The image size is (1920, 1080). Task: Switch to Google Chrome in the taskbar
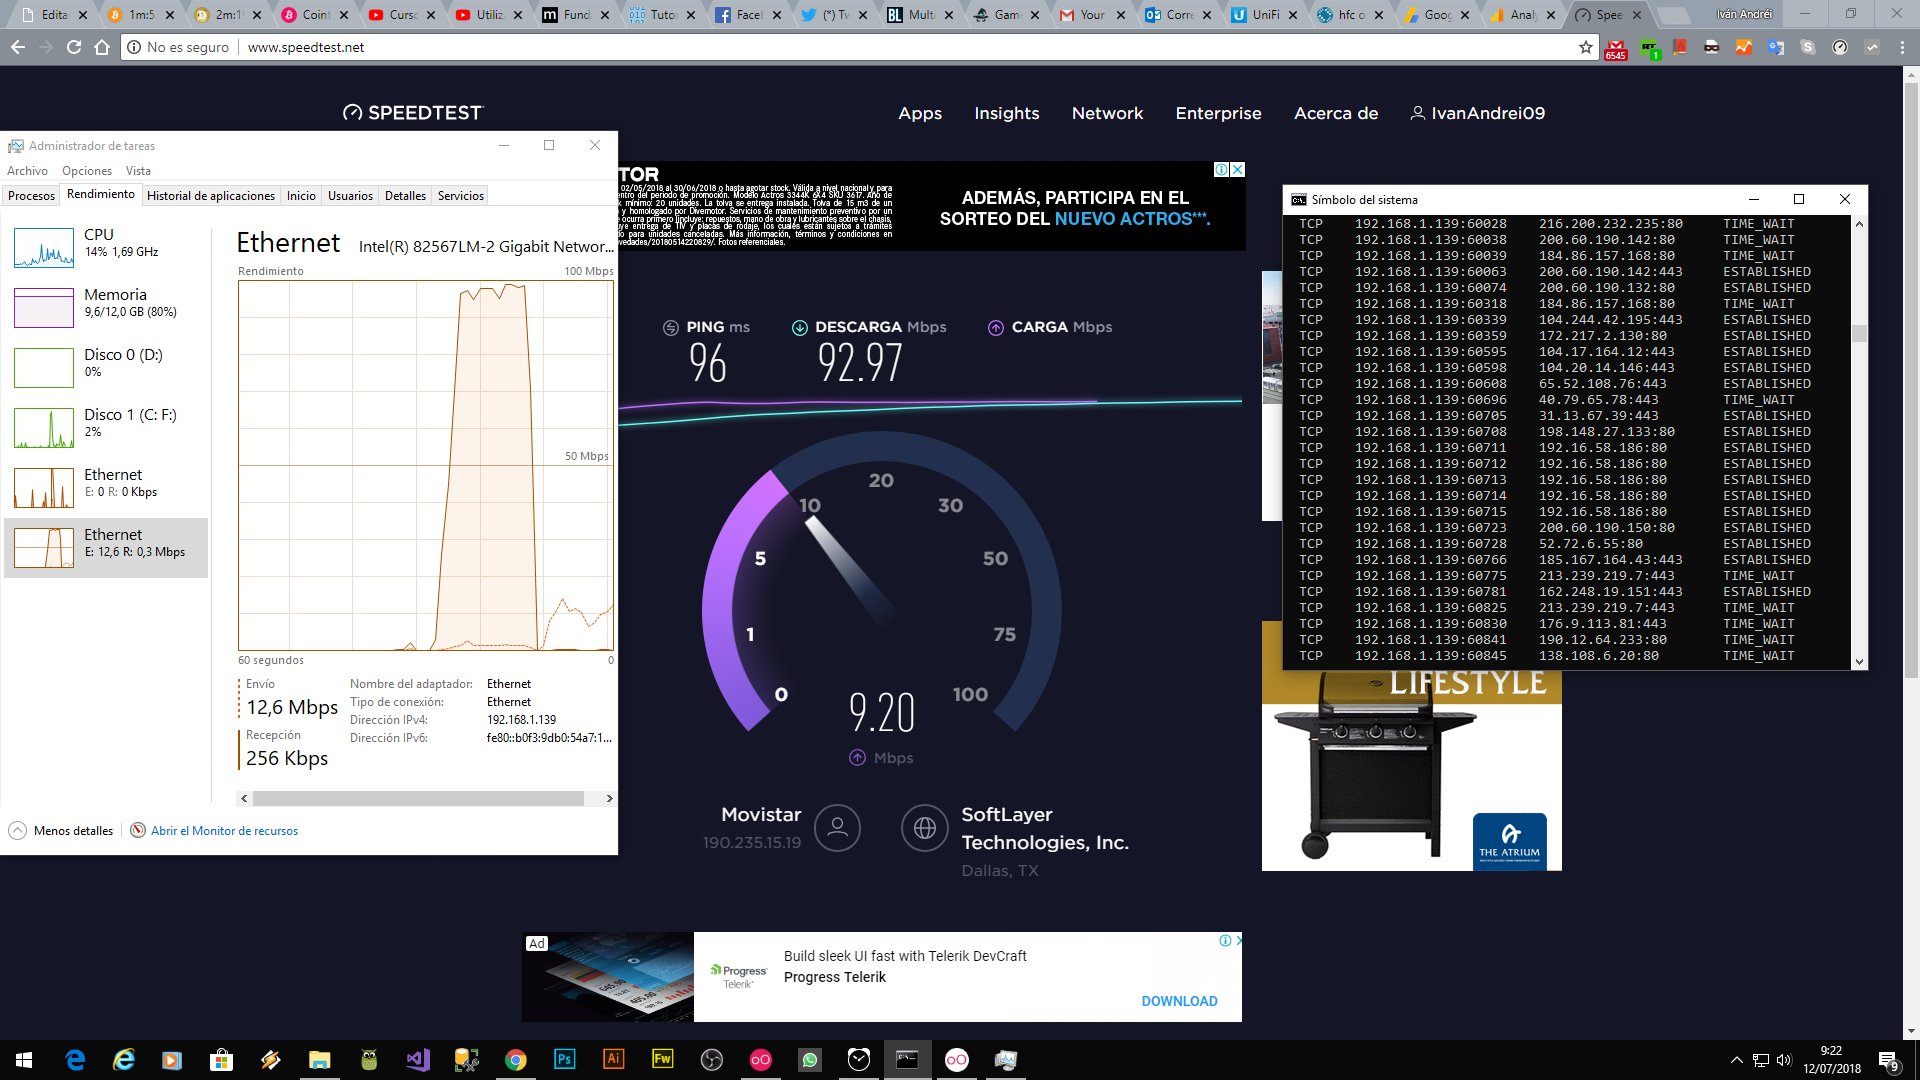pyautogui.click(x=515, y=1060)
